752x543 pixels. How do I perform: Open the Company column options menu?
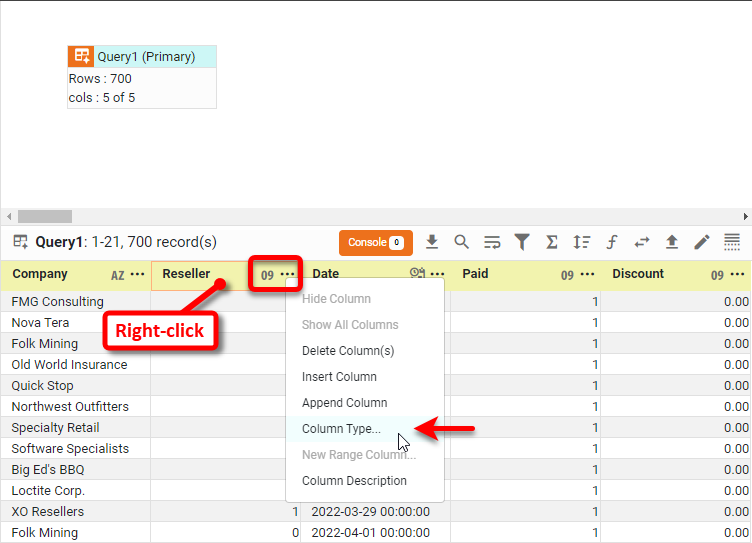(x=137, y=275)
